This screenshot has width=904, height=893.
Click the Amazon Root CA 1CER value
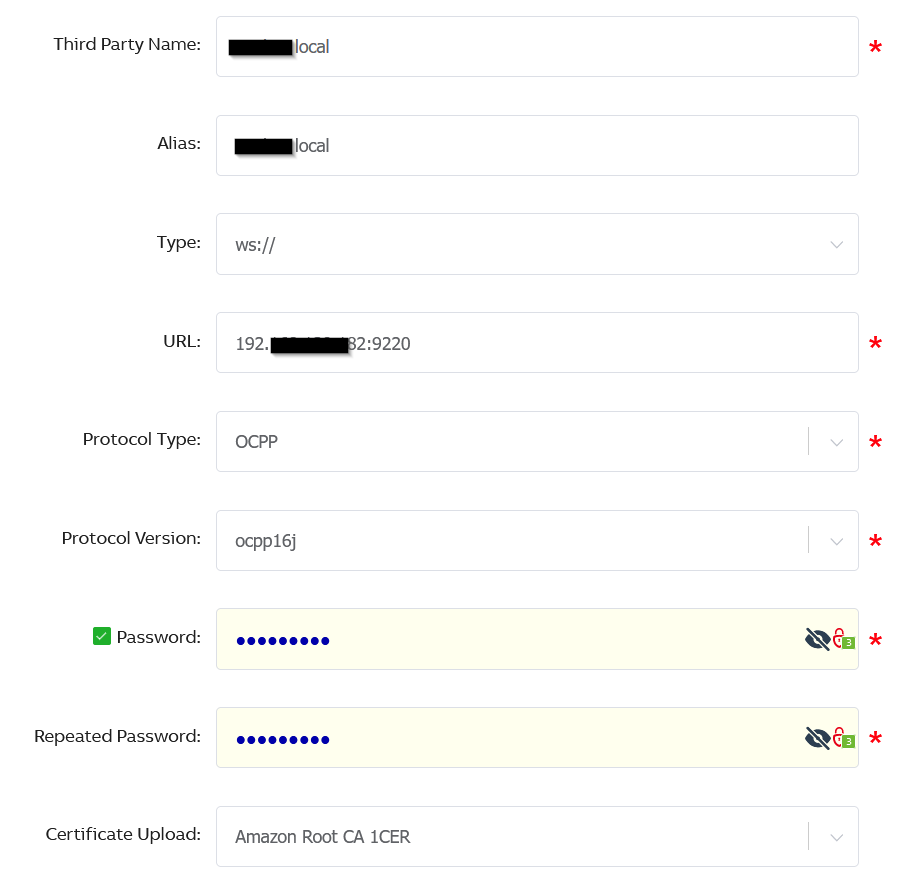[x=323, y=837]
